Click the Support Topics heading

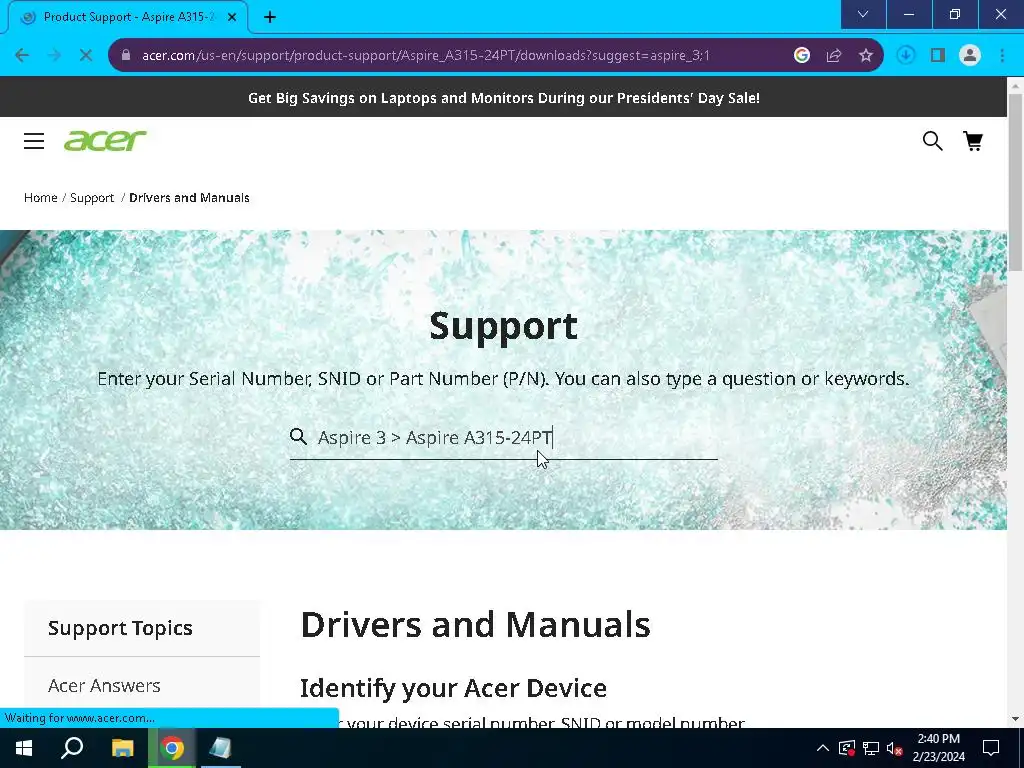tap(120, 628)
